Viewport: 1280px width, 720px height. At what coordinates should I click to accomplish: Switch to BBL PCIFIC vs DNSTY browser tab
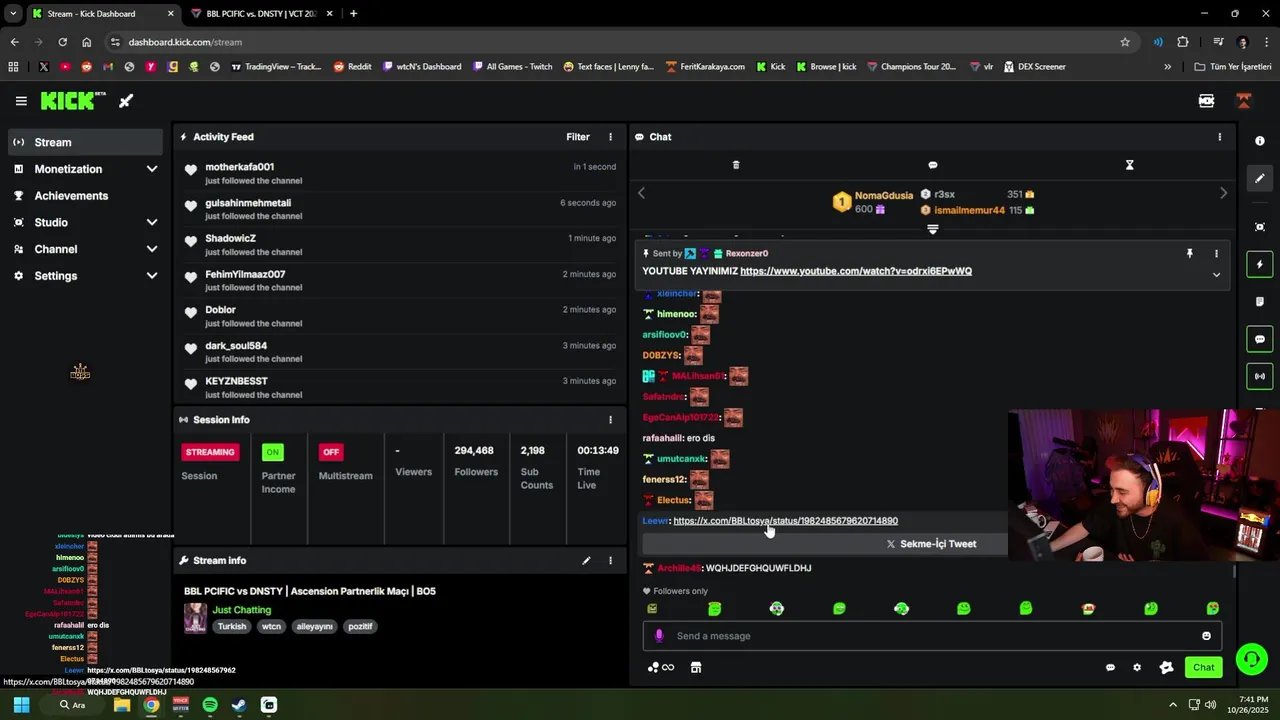click(x=261, y=13)
